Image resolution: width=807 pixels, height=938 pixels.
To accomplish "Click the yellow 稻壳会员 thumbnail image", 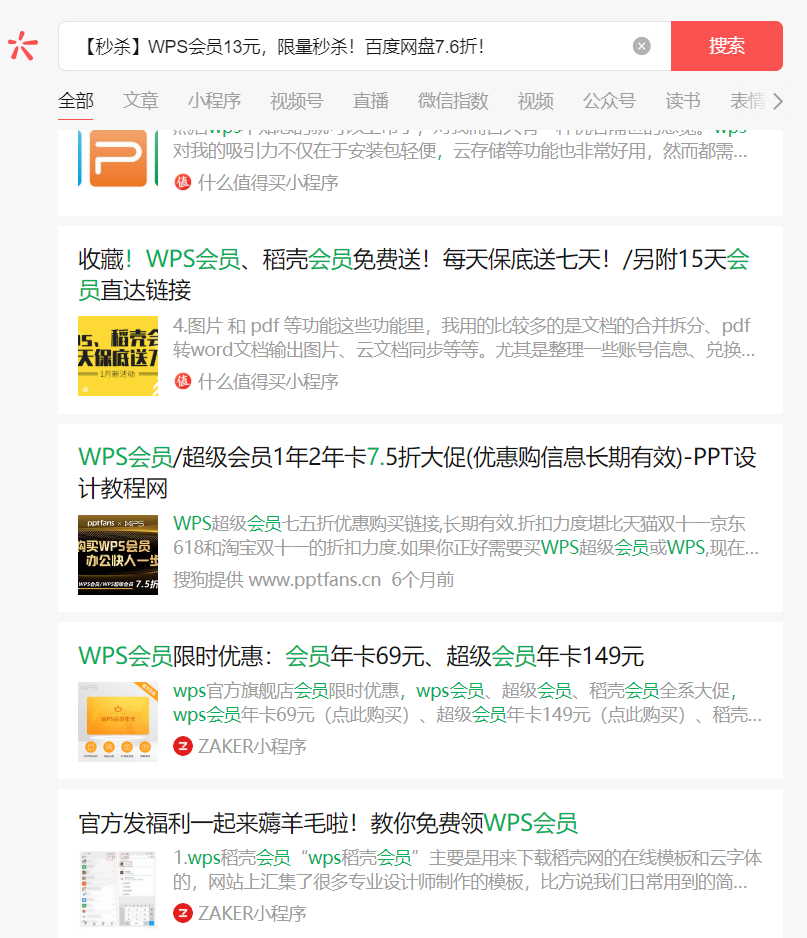I will (118, 356).
